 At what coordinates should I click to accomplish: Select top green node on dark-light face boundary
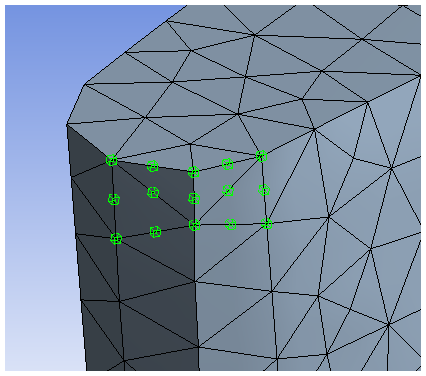tap(193, 172)
